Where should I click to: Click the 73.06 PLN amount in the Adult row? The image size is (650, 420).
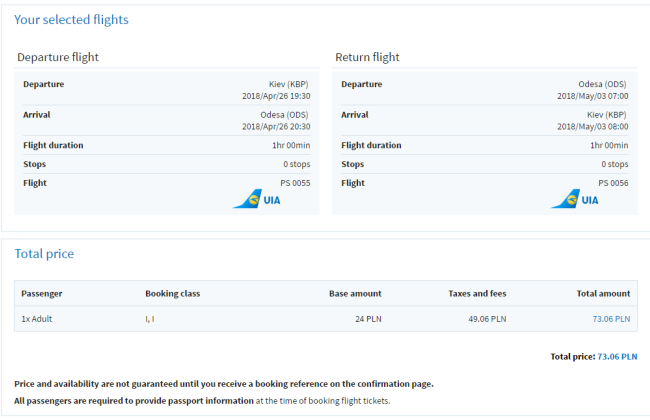coord(613,319)
